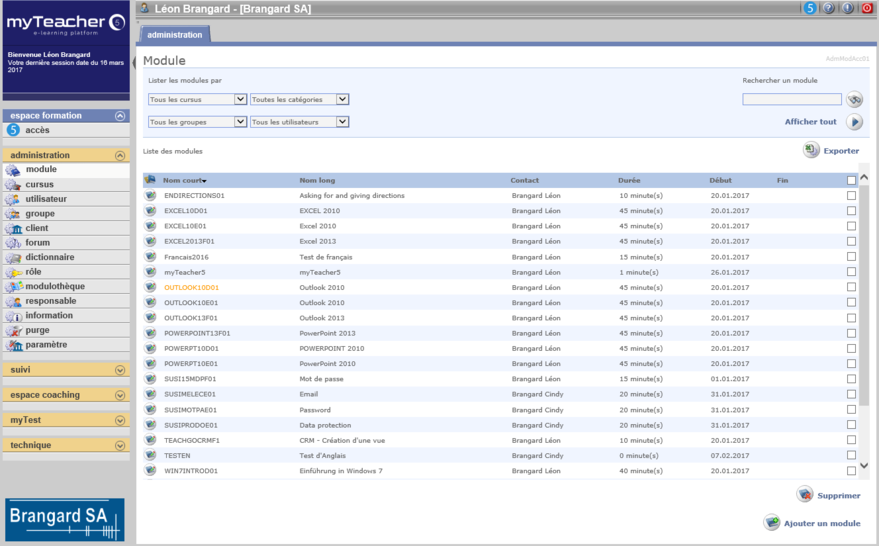Image resolution: width=879 pixels, height=546 pixels.
Task: Click the Afficher tout link
Action: point(810,122)
